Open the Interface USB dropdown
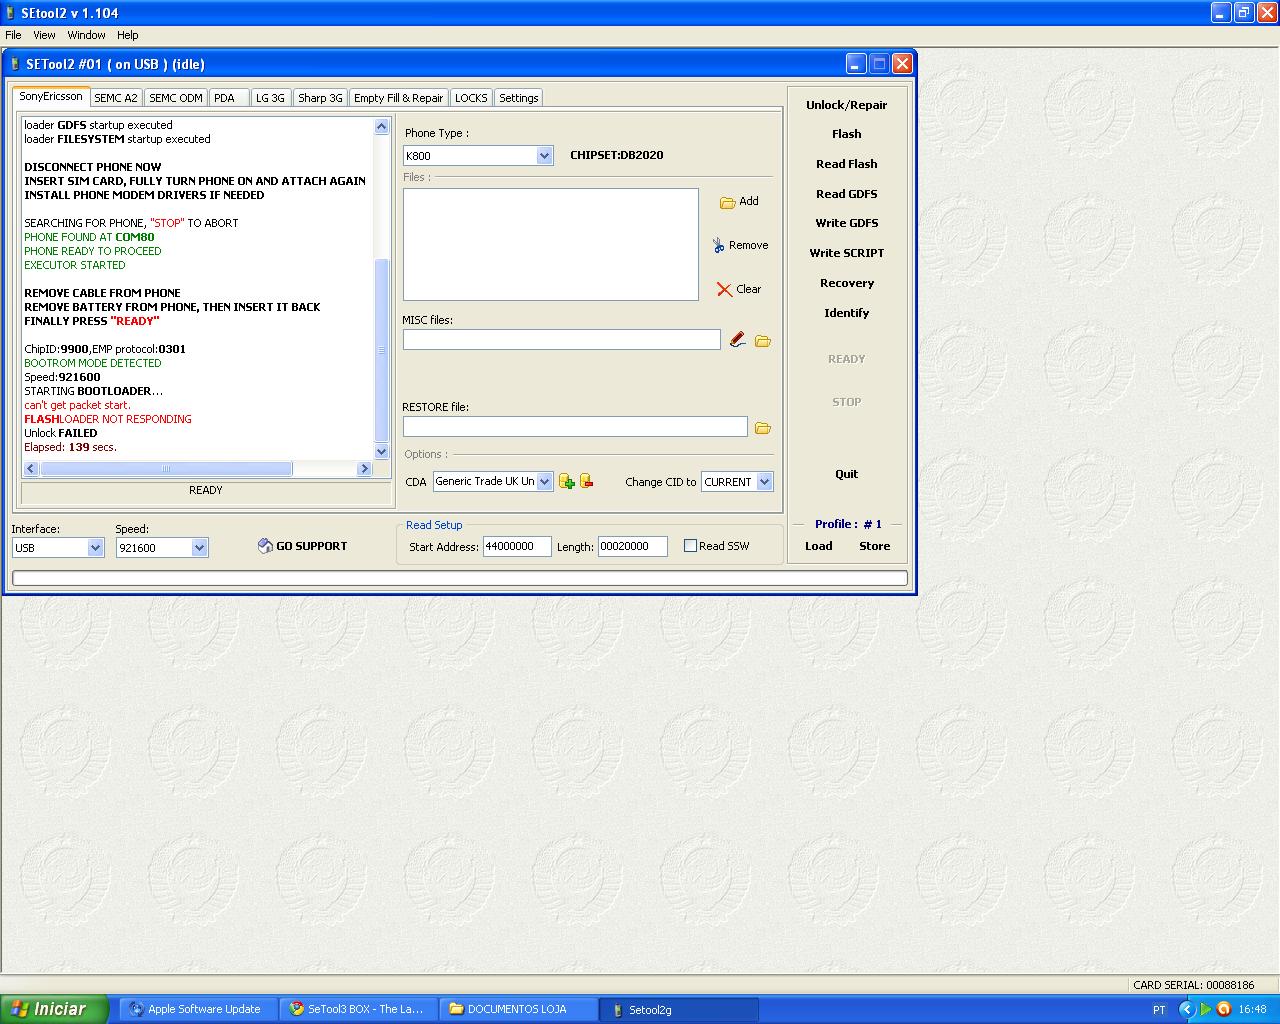The width and height of the screenshot is (1280, 1024). pyautogui.click(x=95, y=548)
